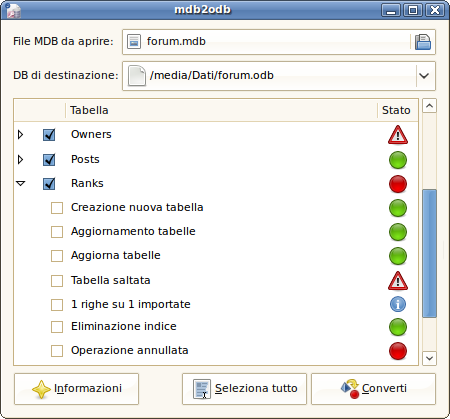Open the DB di destinazione dropdown
This screenshot has height=419, width=450.
(x=424, y=76)
